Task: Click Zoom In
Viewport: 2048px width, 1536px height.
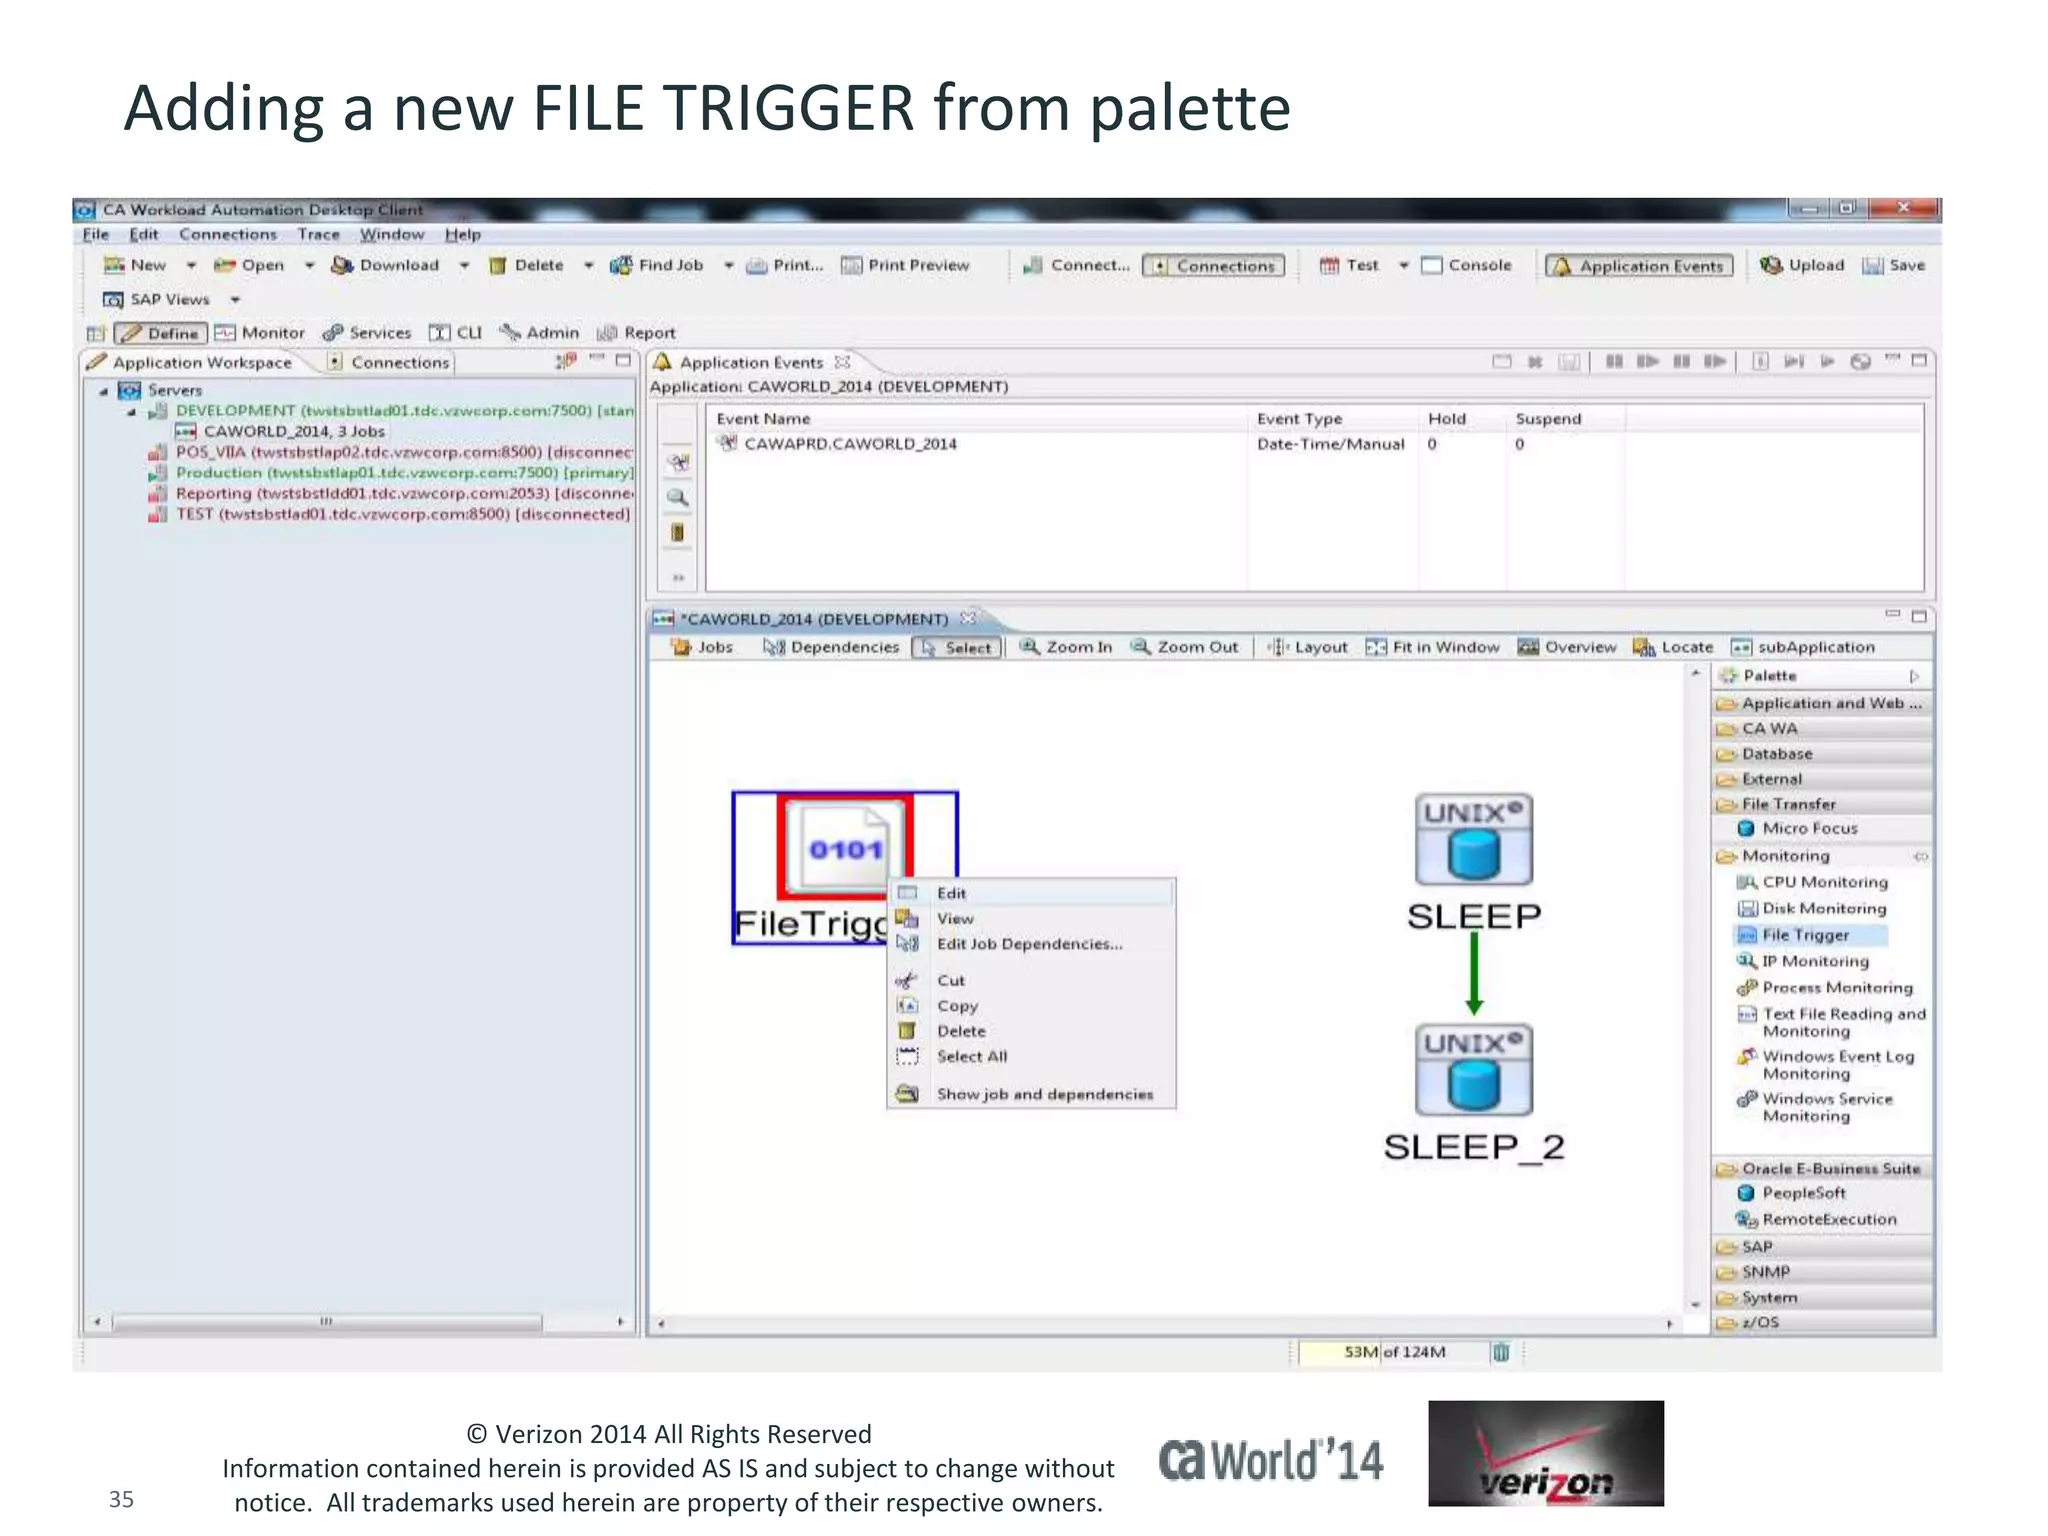Action: point(1066,647)
